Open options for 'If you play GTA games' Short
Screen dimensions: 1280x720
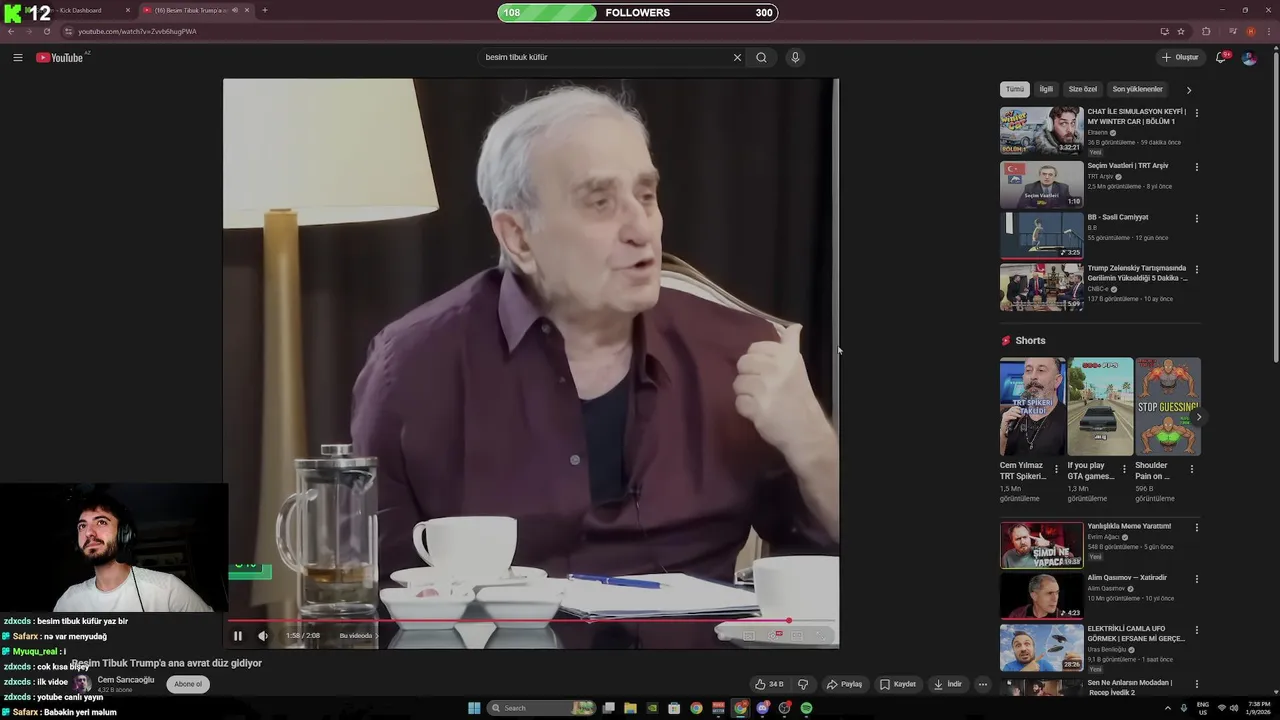click(1124, 469)
